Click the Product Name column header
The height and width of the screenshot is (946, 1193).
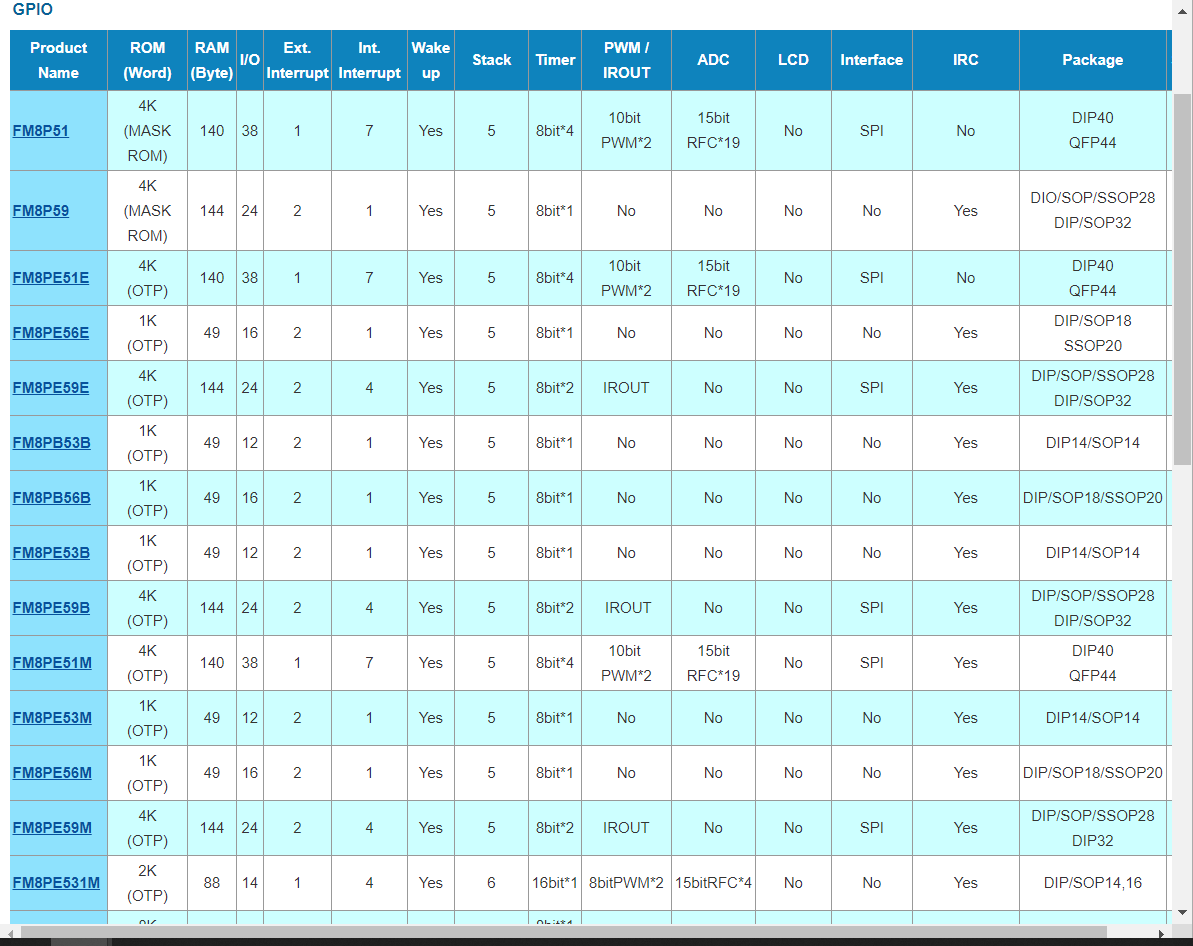[x=59, y=60]
